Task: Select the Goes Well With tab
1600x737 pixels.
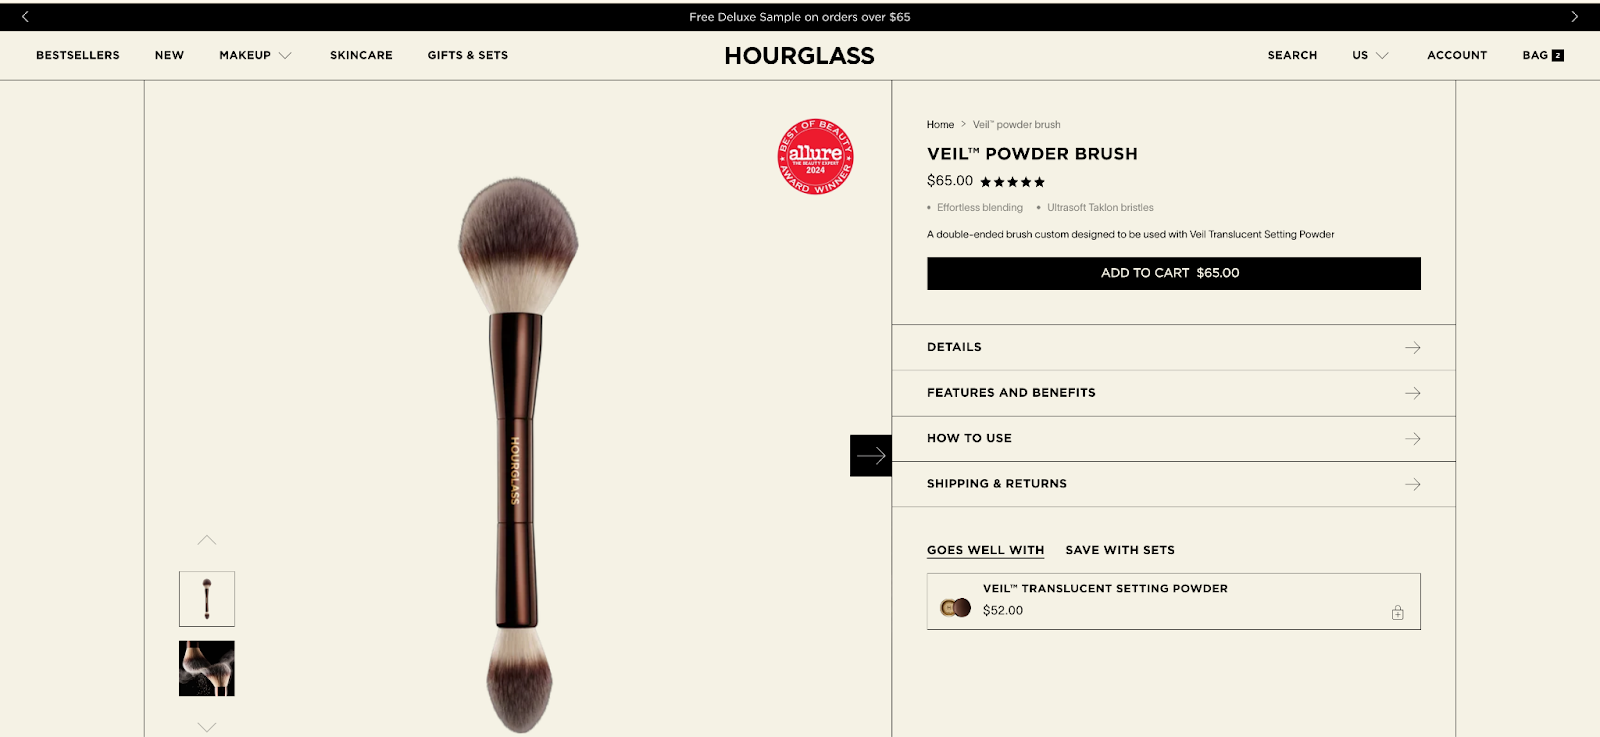Action: [x=985, y=550]
